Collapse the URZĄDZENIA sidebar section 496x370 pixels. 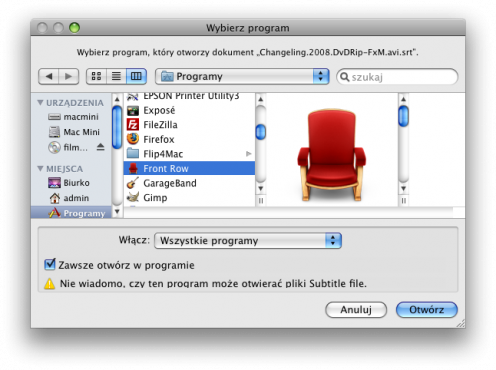40,103
